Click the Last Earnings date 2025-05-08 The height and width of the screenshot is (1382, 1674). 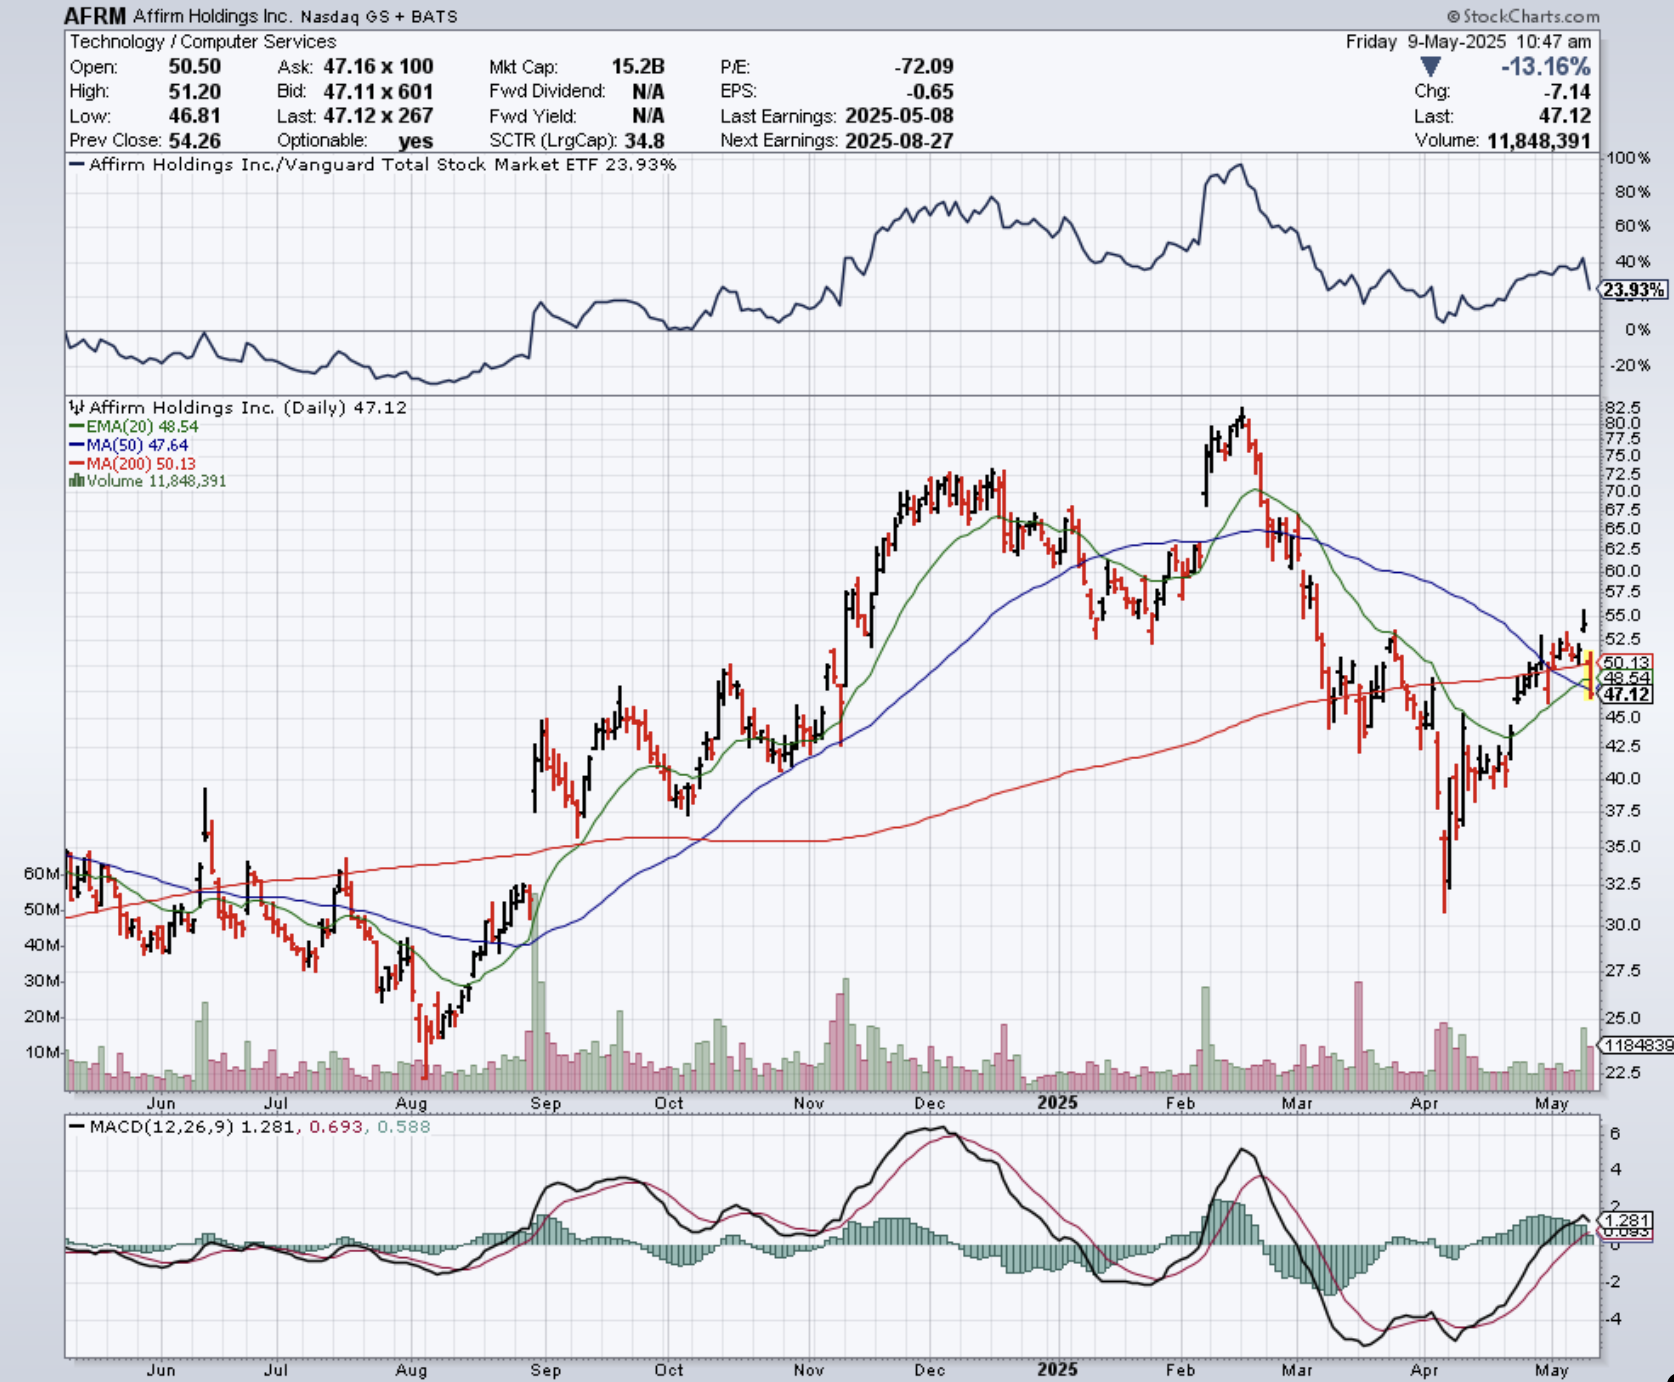pyautogui.click(x=899, y=116)
